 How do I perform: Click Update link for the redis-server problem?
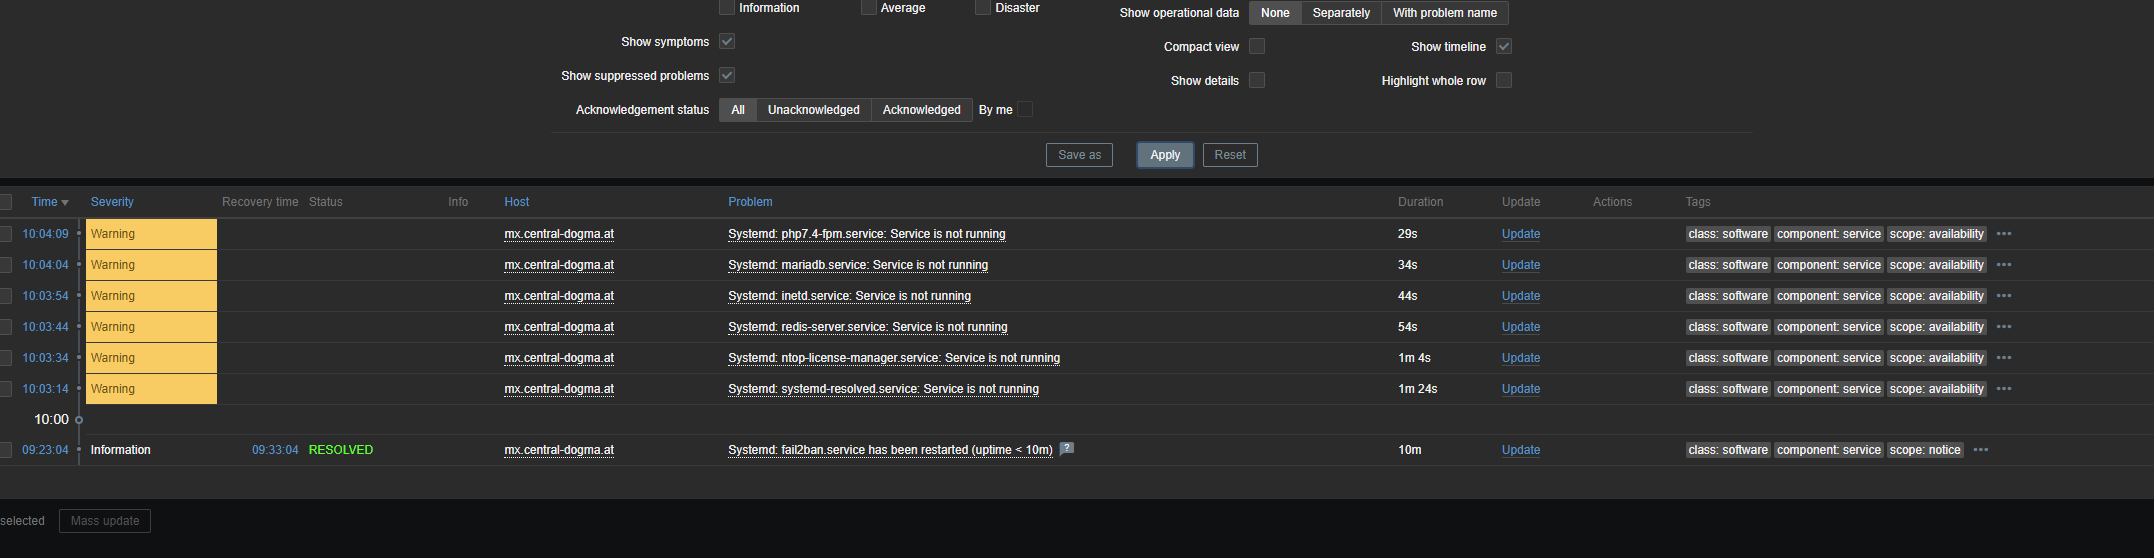[x=1520, y=327]
